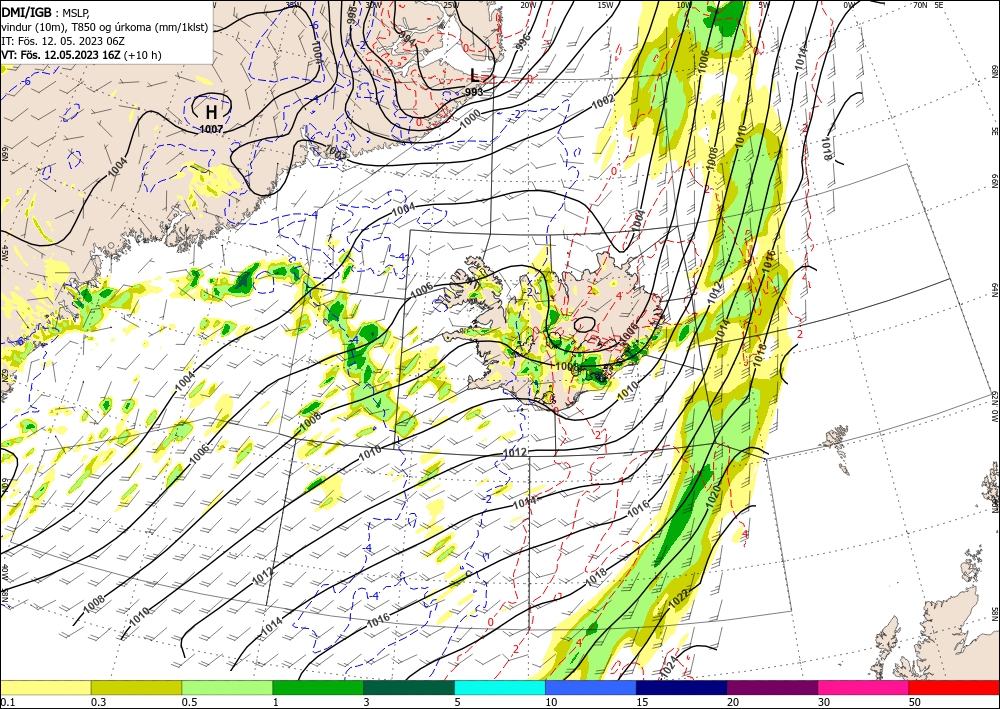
Task: Click the legend value '0.5'
Action: (x=189, y=702)
